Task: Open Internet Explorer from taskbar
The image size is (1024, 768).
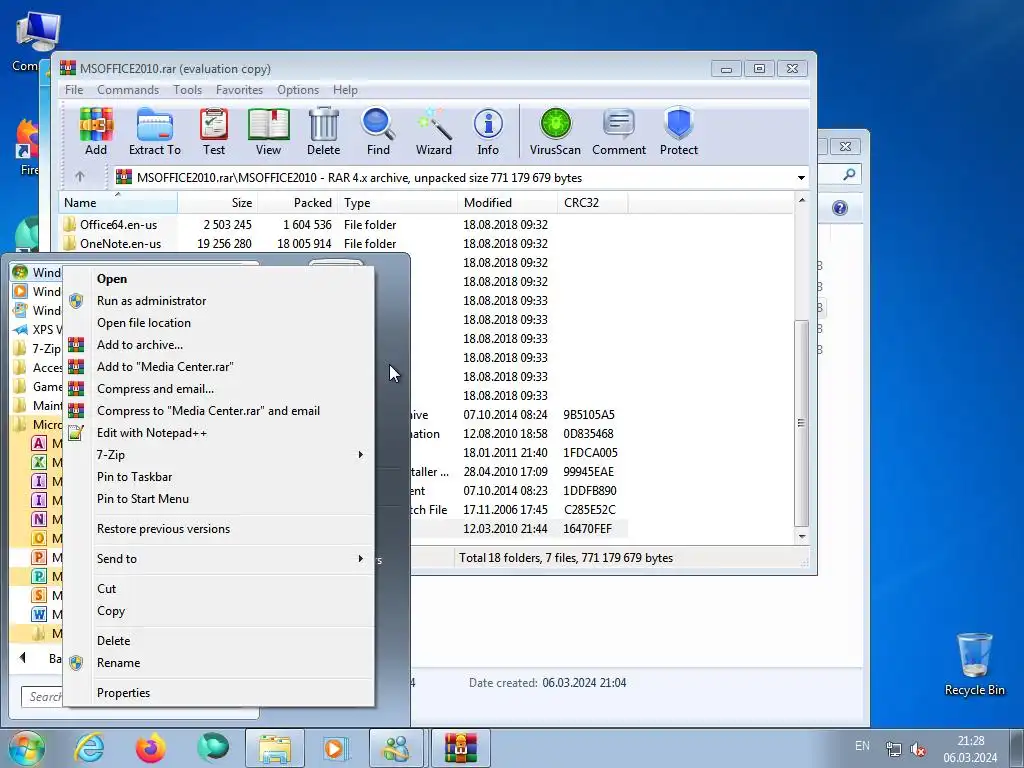Action: click(x=89, y=748)
